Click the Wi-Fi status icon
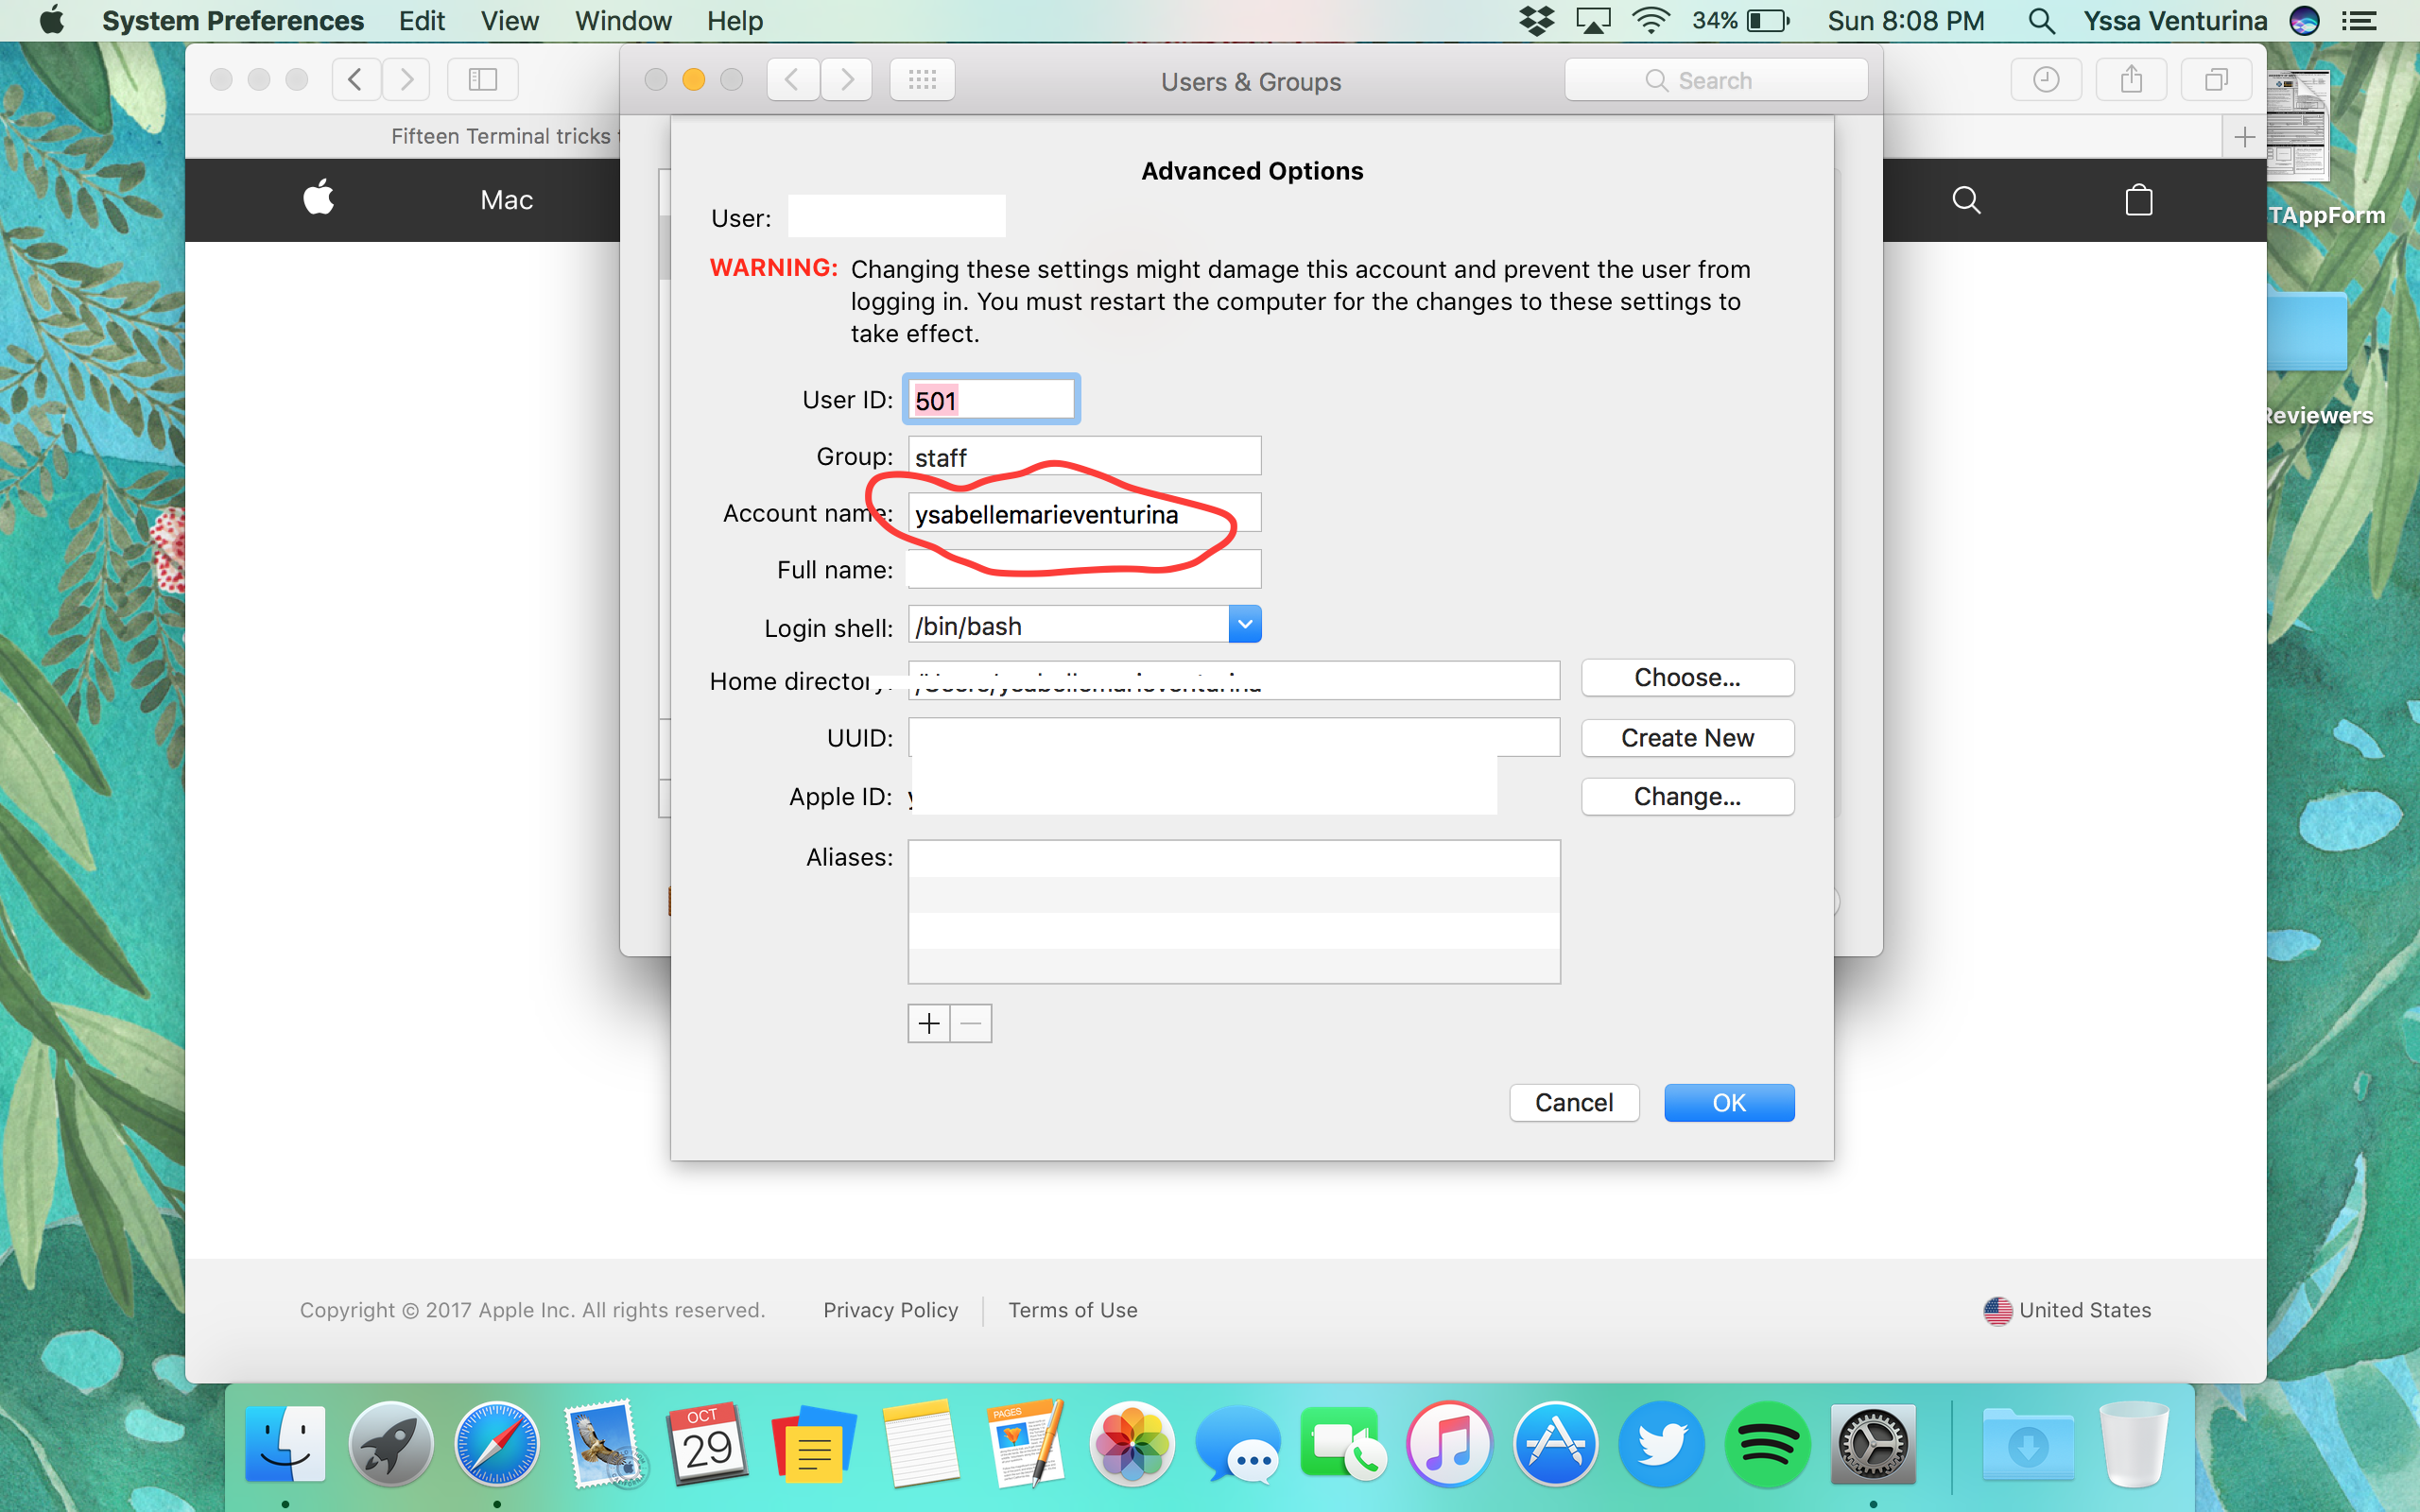 click(x=1650, y=21)
